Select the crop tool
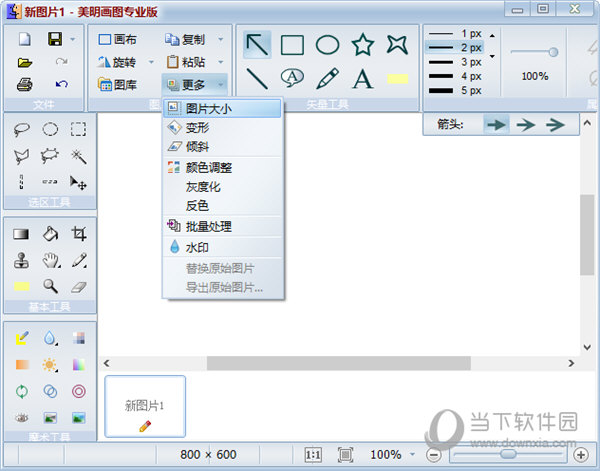The width and height of the screenshot is (600, 471). [78, 234]
